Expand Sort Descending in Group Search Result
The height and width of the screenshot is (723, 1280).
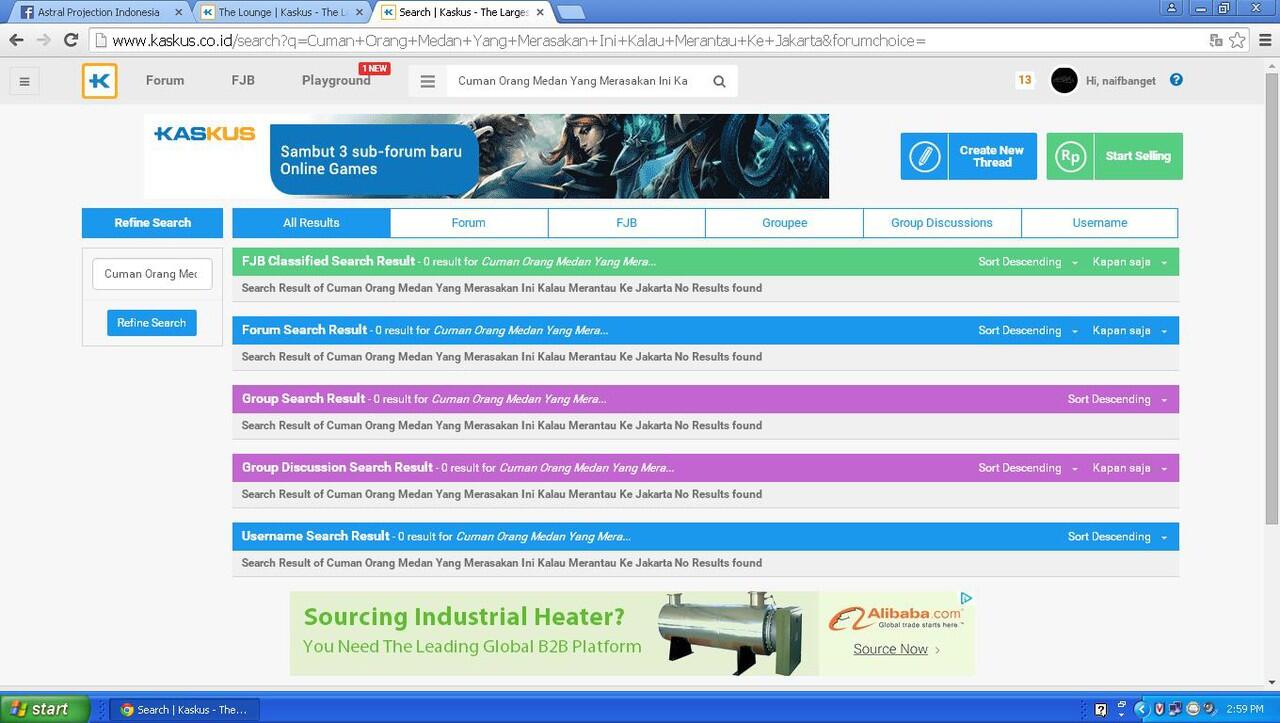(1117, 399)
